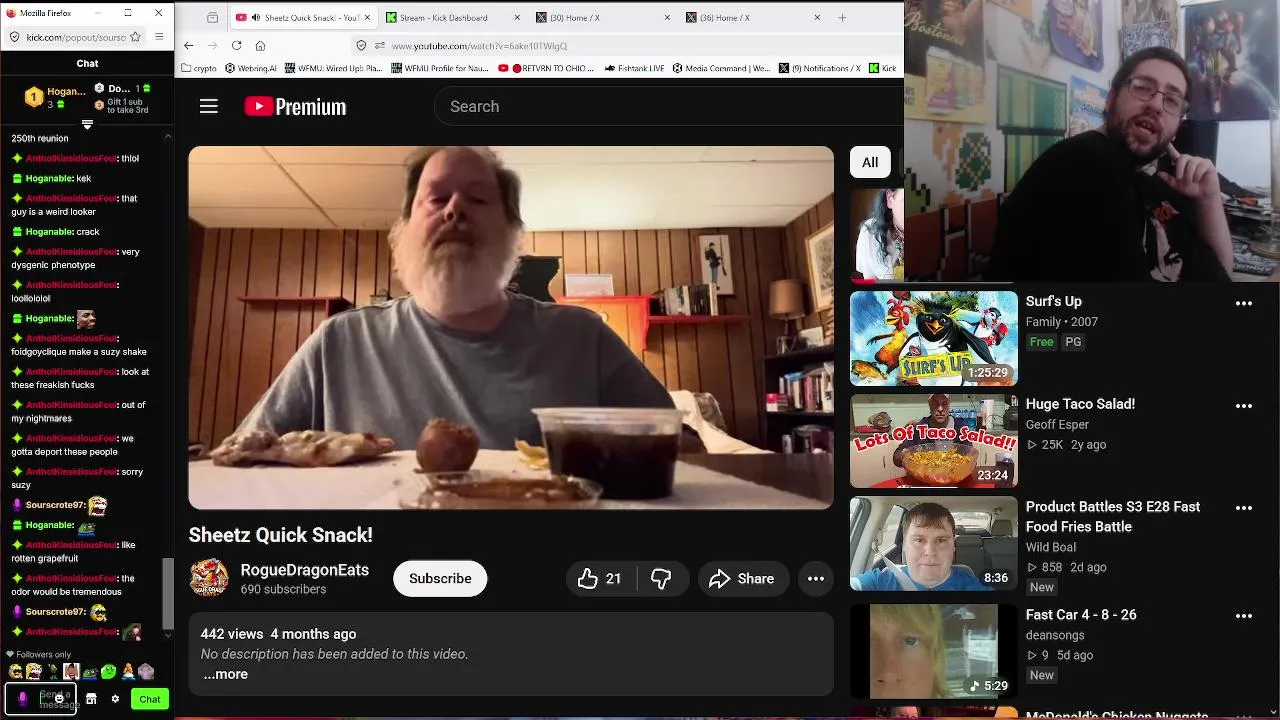Open the Kick chat shop icon
The image size is (1280, 720).
(x=91, y=699)
